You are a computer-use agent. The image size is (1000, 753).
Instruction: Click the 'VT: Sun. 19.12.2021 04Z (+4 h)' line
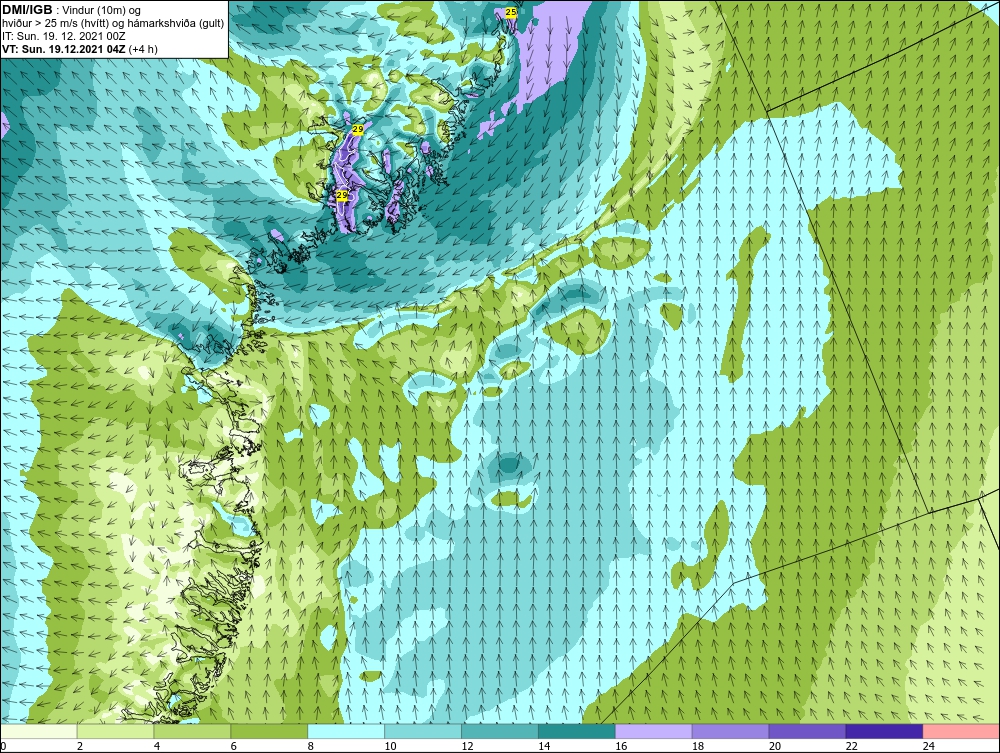coord(80,49)
